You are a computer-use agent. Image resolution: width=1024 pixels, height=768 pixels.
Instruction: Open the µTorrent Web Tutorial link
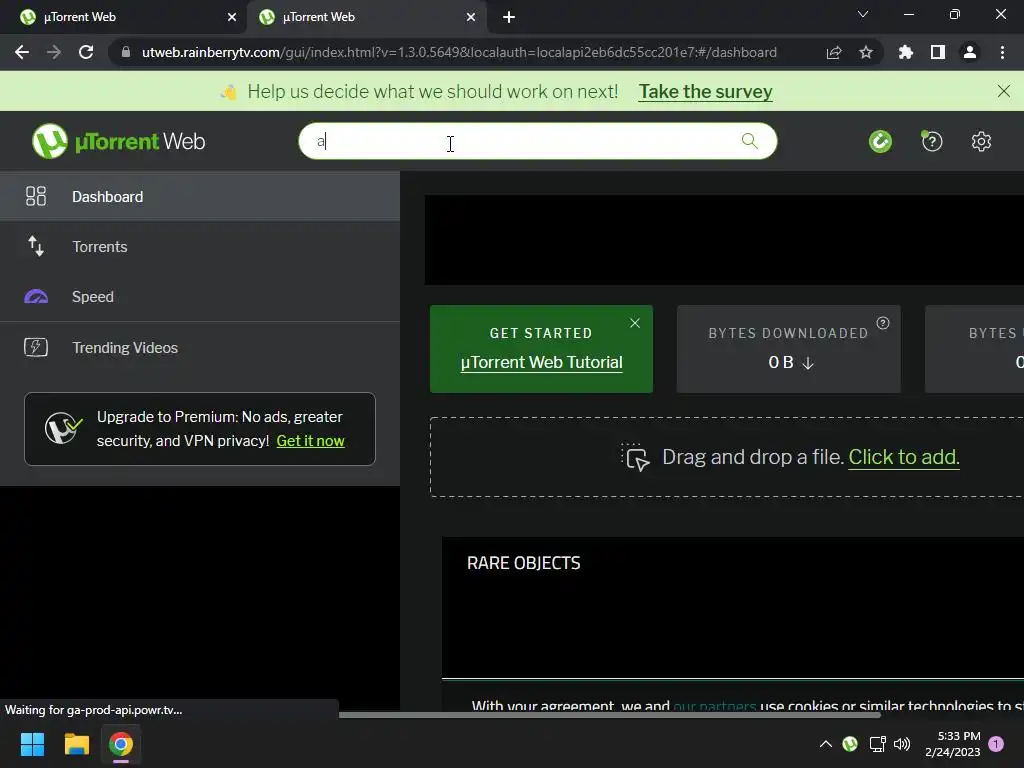click(x=541, y=362)
